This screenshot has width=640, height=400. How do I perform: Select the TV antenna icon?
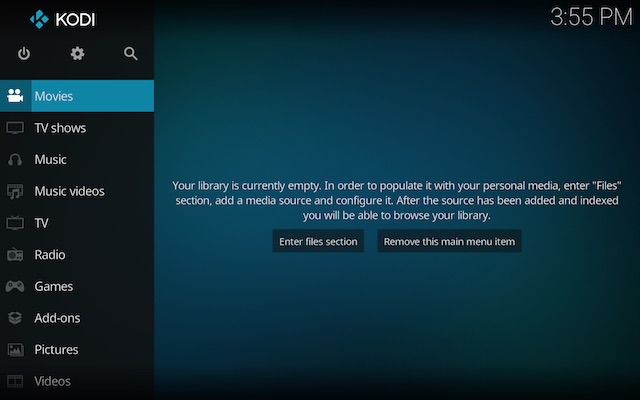[x=15, y=223]
